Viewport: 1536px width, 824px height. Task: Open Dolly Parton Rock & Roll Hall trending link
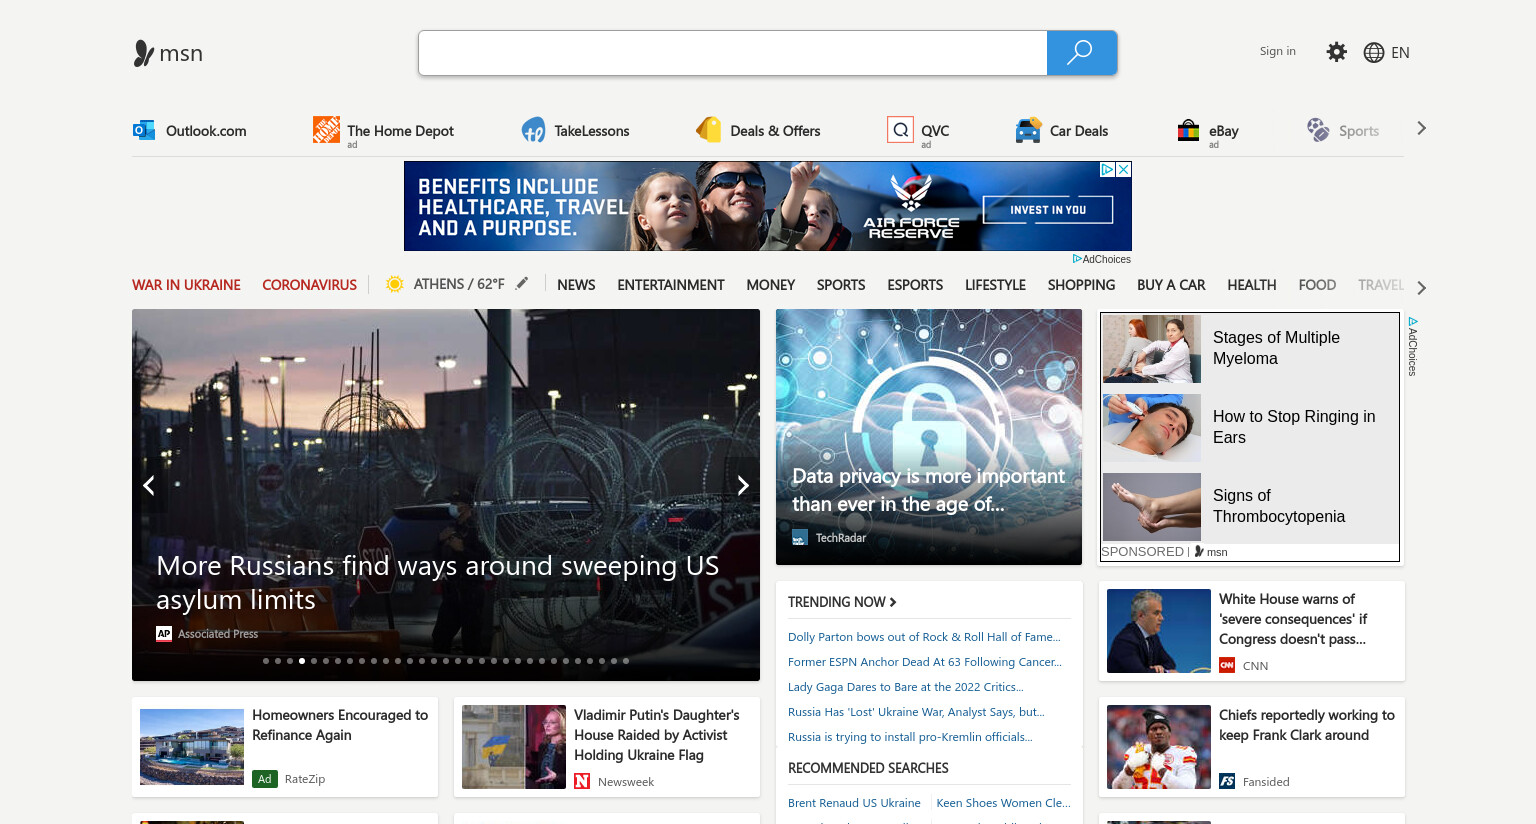pyautogui.click(x=924, y=637)
